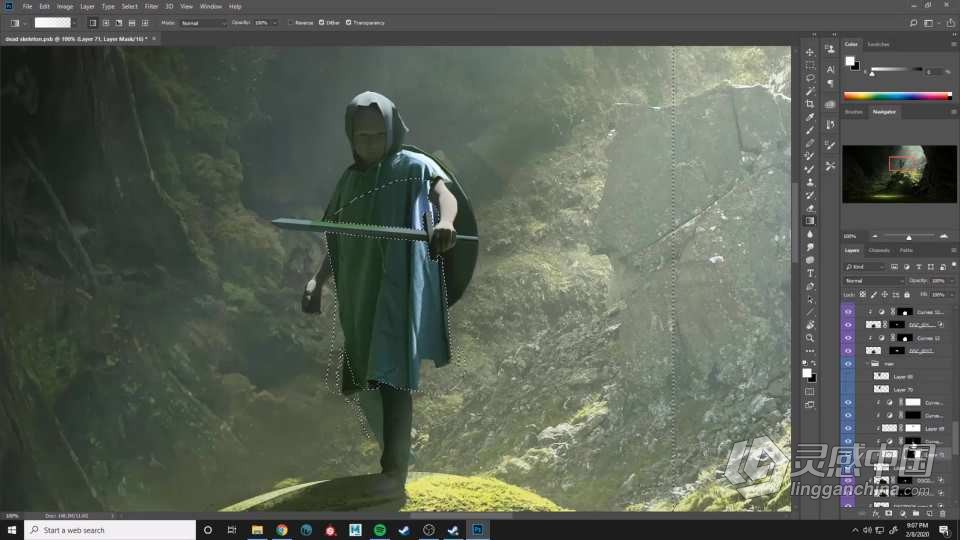This screenshot has height=540, width=960.
Task: Choose the Diamond Gradient style
Action: point(145,23)
